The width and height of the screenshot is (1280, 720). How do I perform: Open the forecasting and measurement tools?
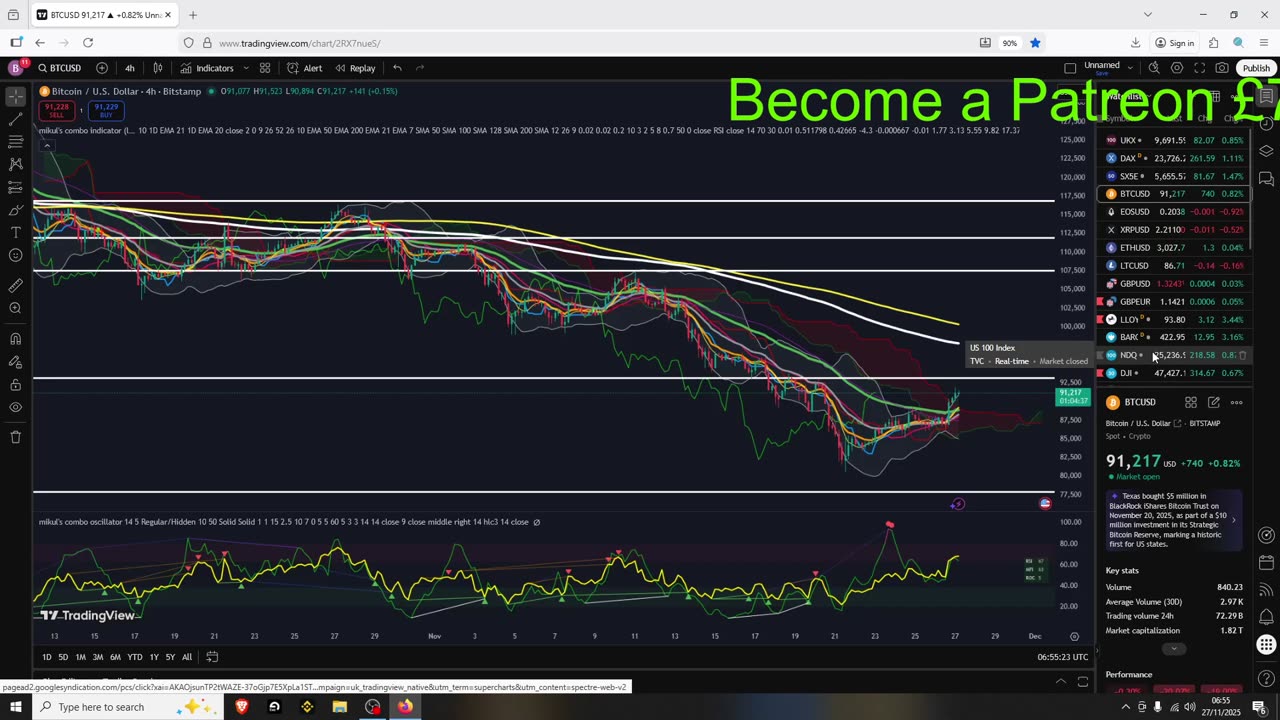(x=15, y=187)
